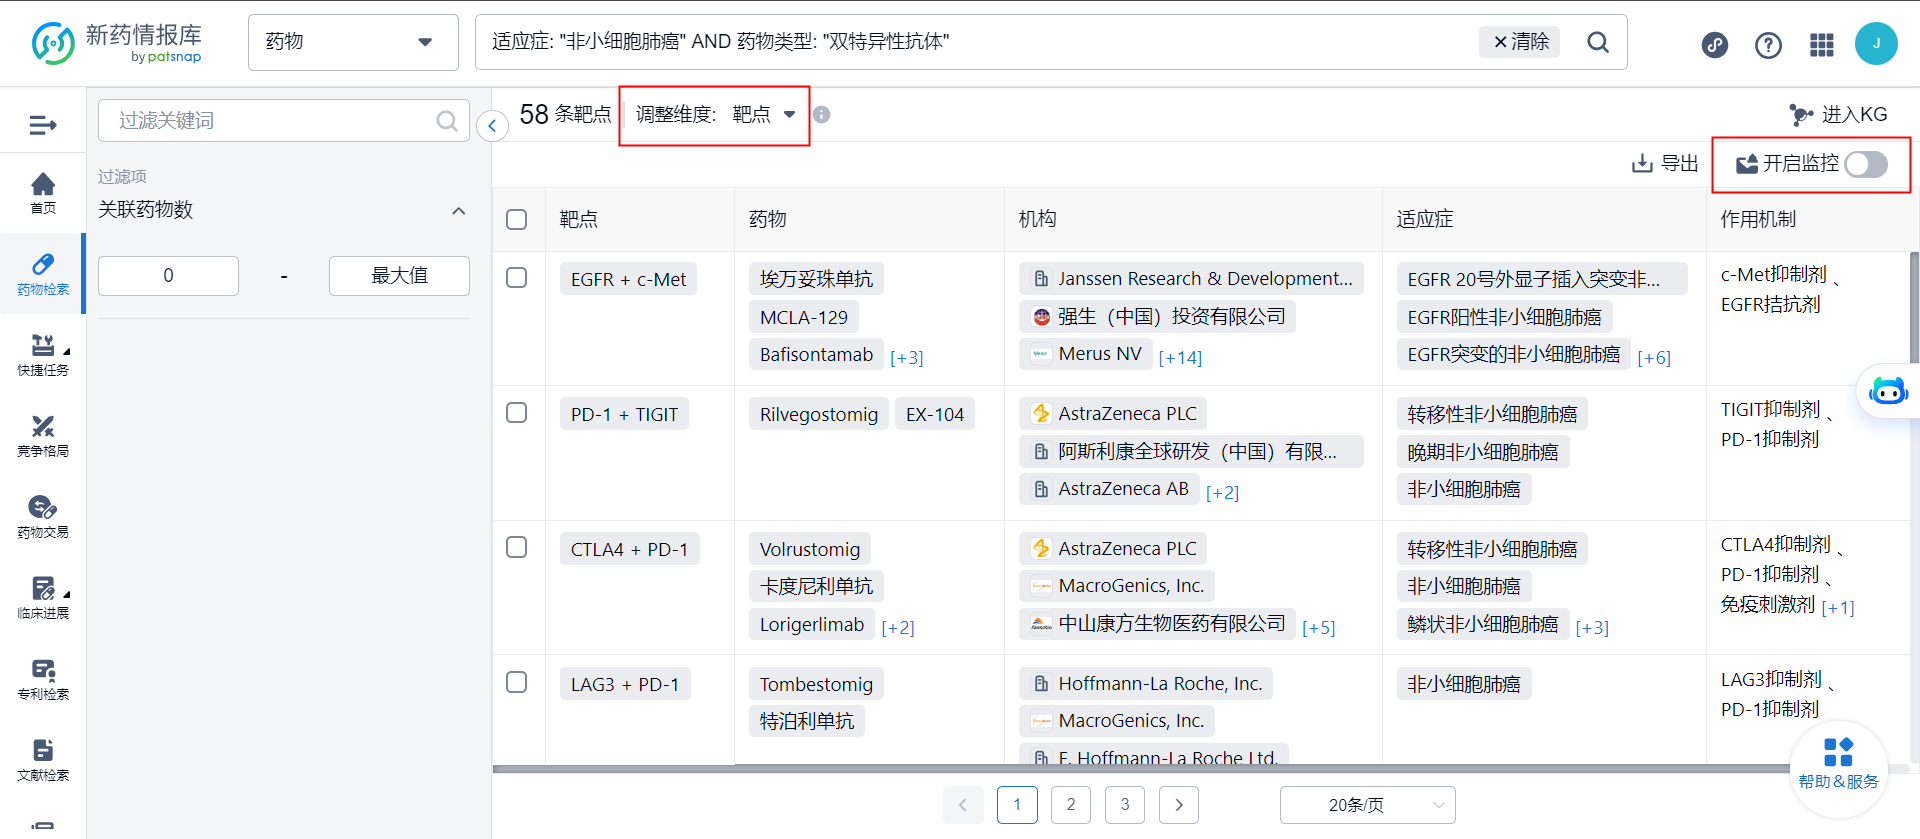The width and height of the screenshot is (1920, 839).
Task: Open 专利检索 sidebar icon
Action: click(43, 679)
